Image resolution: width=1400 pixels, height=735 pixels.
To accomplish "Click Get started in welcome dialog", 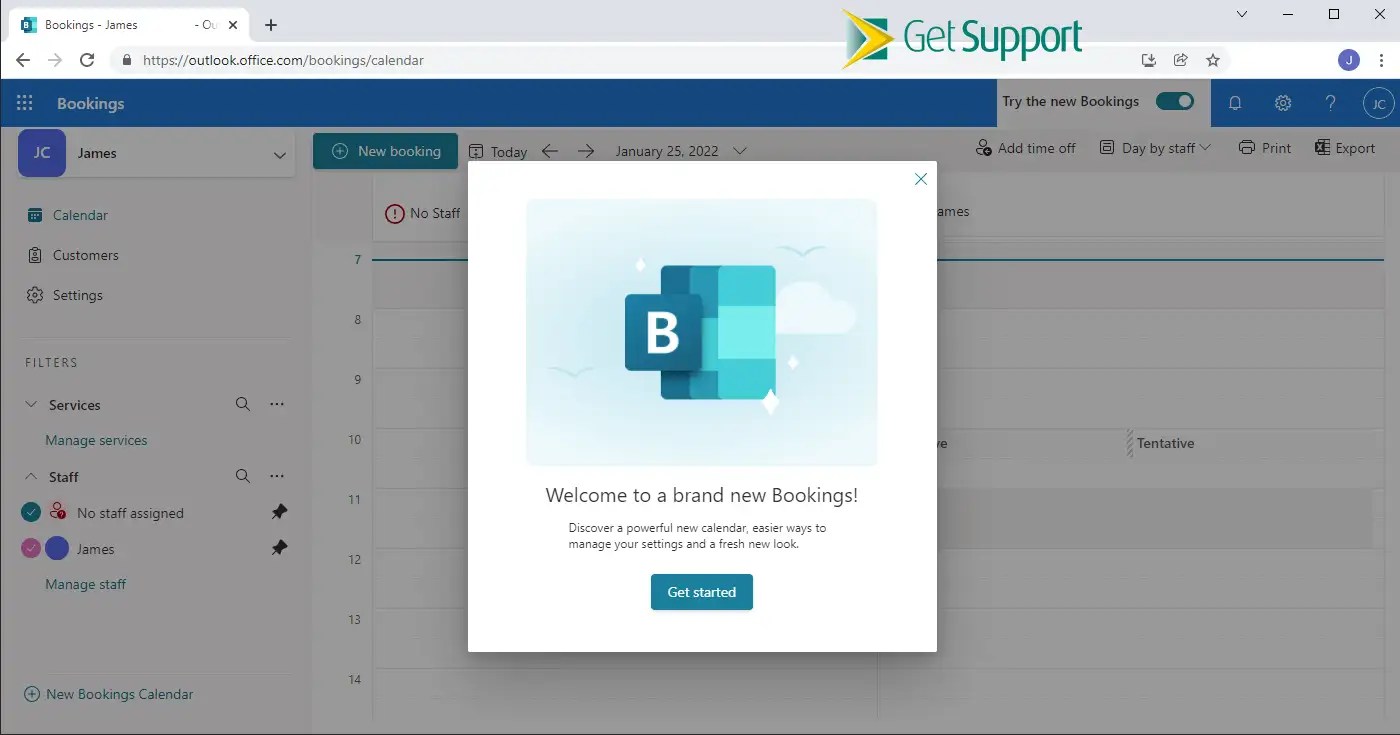I will pyautogui.click(x=701, y=592).
